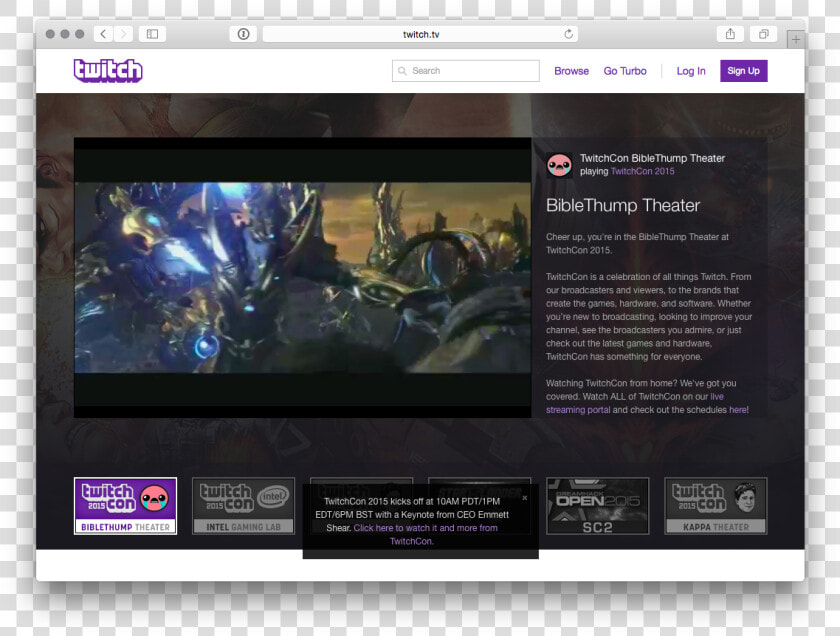
Task: Click 'Click here to watch it' link
Action: click(411, 535)
